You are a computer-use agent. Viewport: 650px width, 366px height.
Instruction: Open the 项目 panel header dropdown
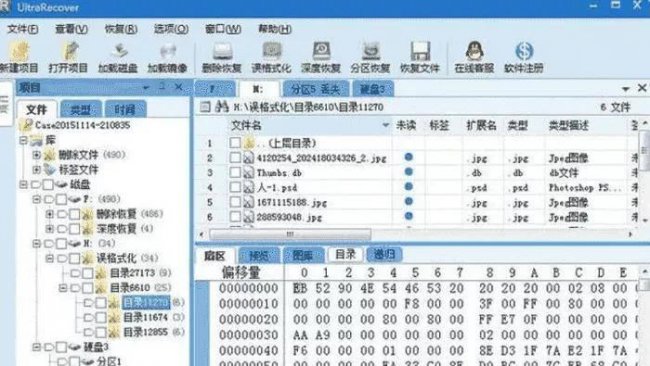(x=146, y=87)
